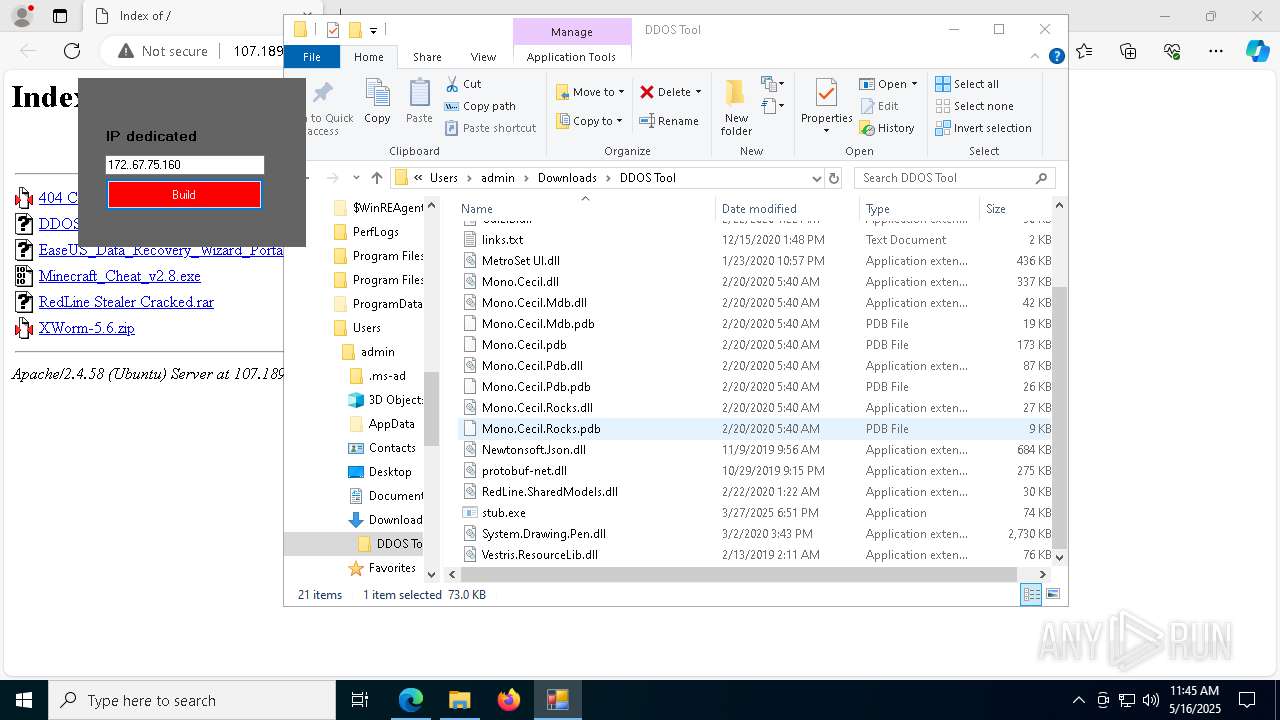The image size is (1280, 720).
Task: Open RedLine Stealer Cracked.rar link
Action: [126, 302]
